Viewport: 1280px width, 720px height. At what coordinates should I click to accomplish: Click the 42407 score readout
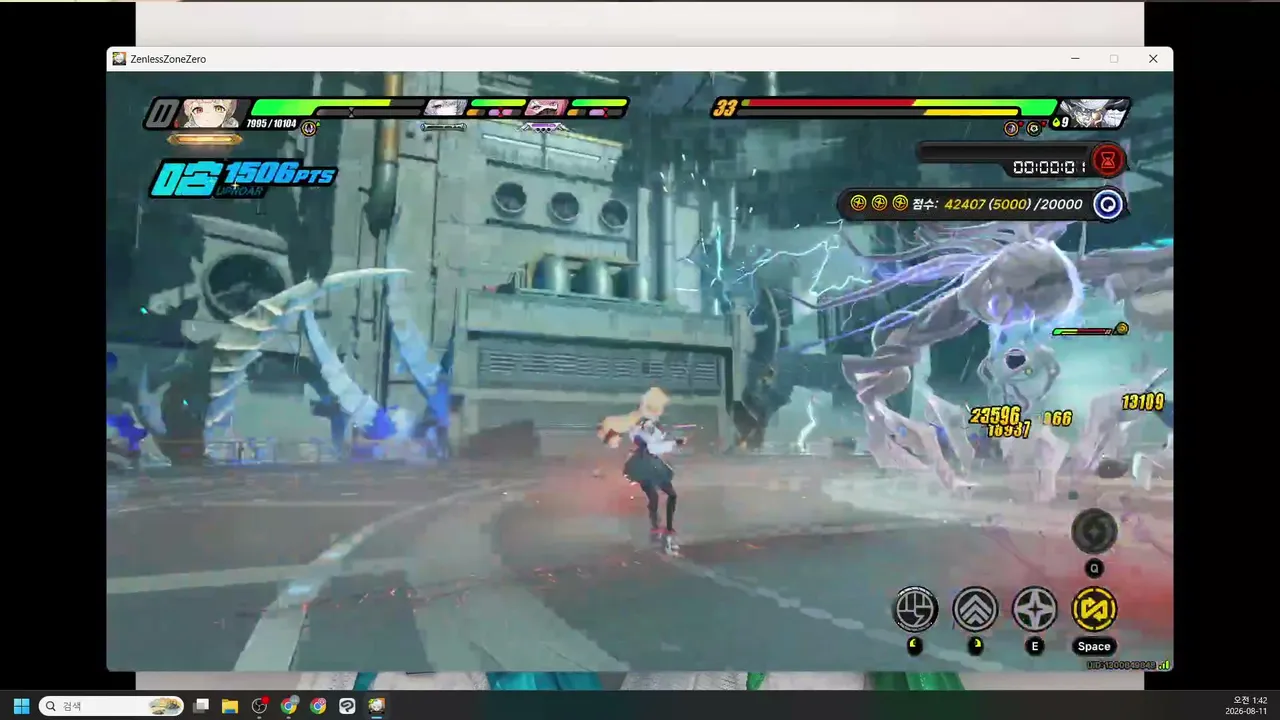(x=965, y=204)
